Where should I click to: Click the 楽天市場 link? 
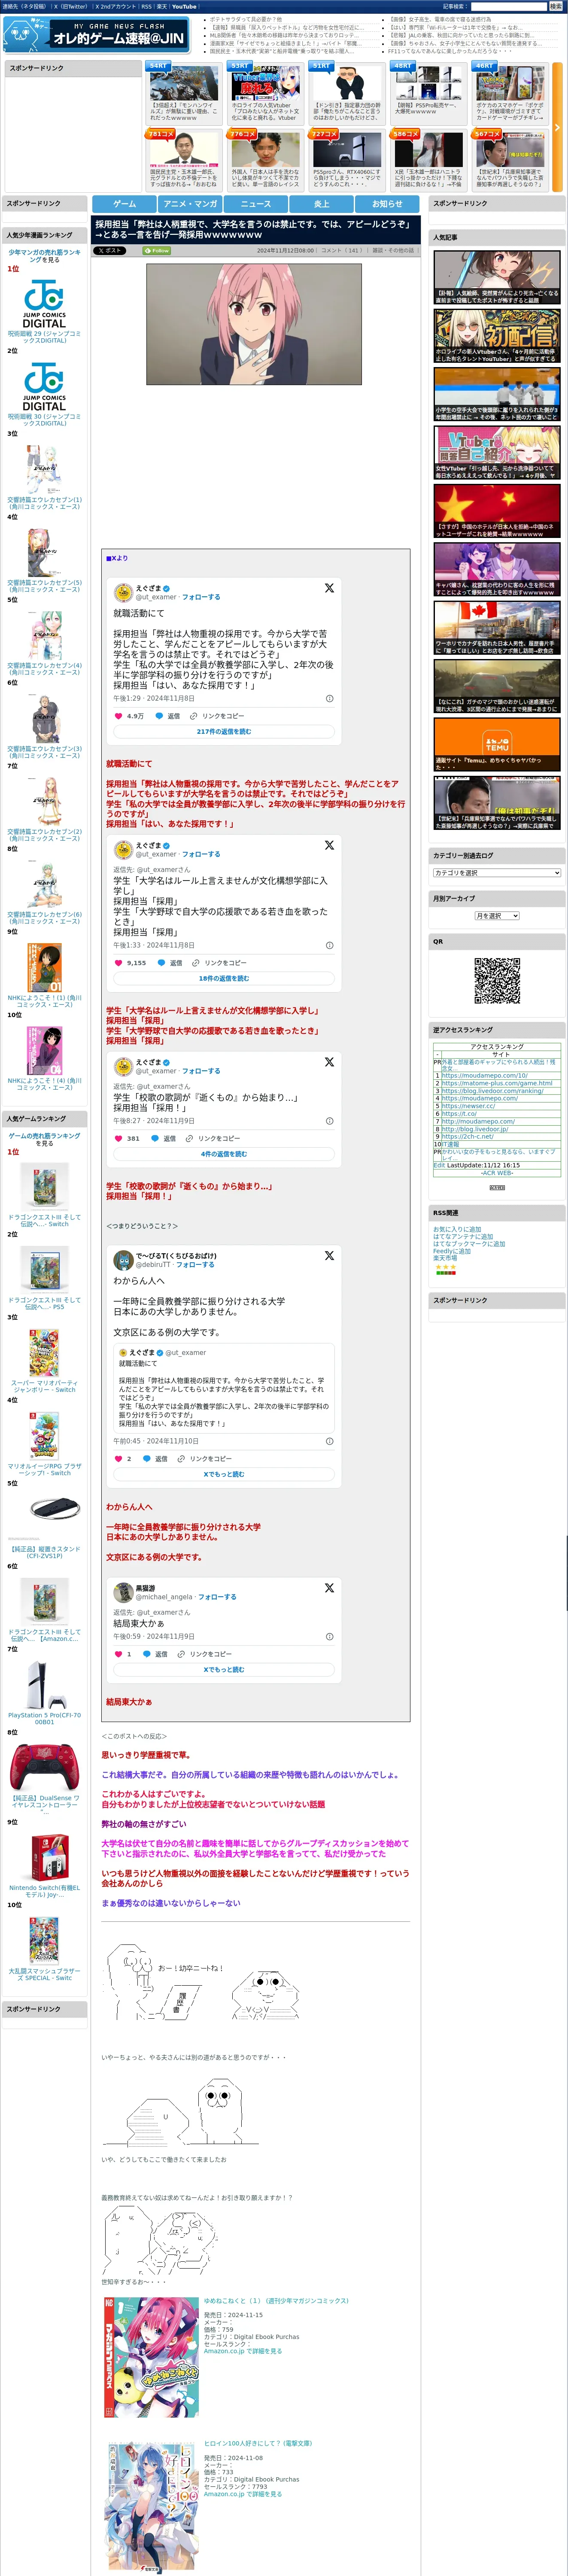(x=445, y=1258)
